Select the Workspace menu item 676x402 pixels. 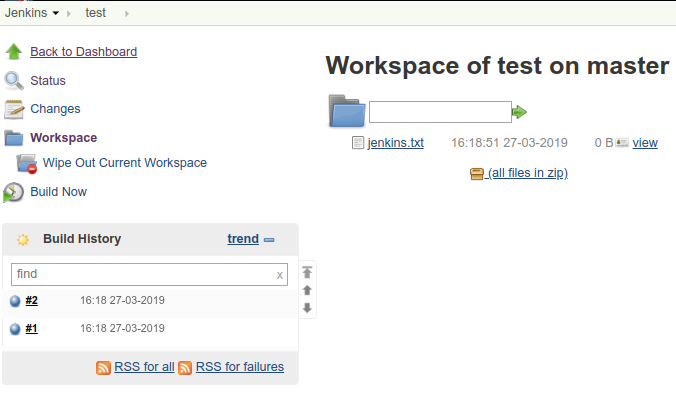click(63, 138)
